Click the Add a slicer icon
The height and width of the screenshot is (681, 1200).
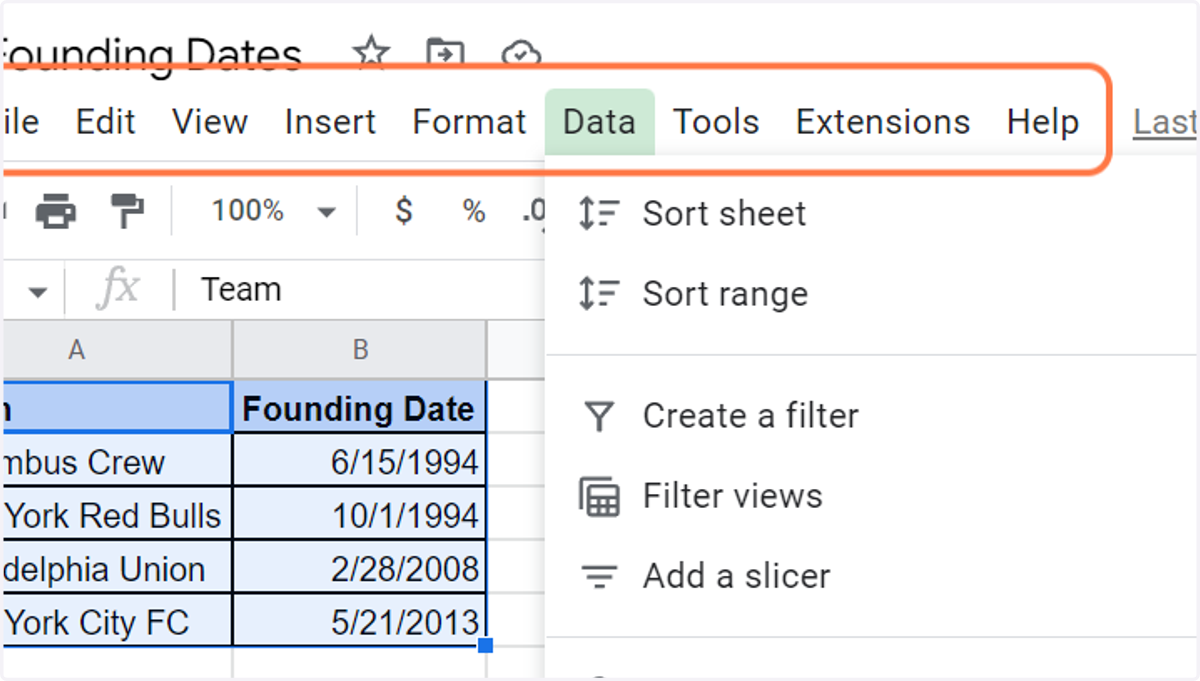tap(599, 577)
